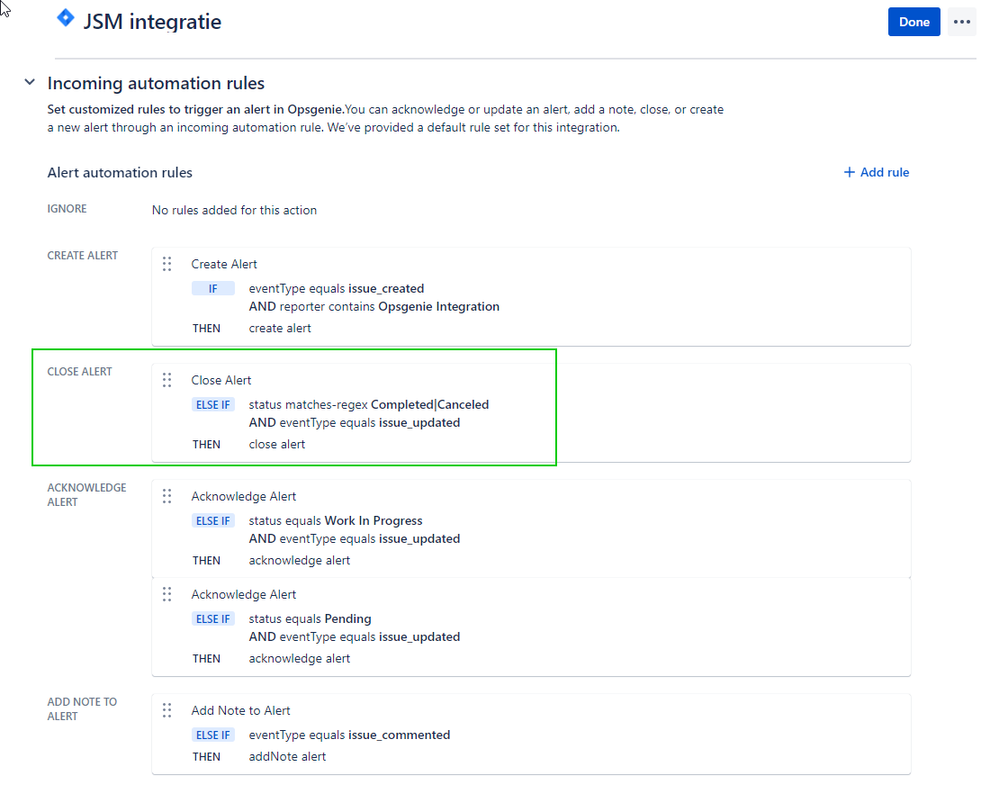This screenshot has width=999, height=786.
Task: Grab drag handle of Work In Progress Acknowledge rule
Action: pyautogui.click(x=167, y=496)
